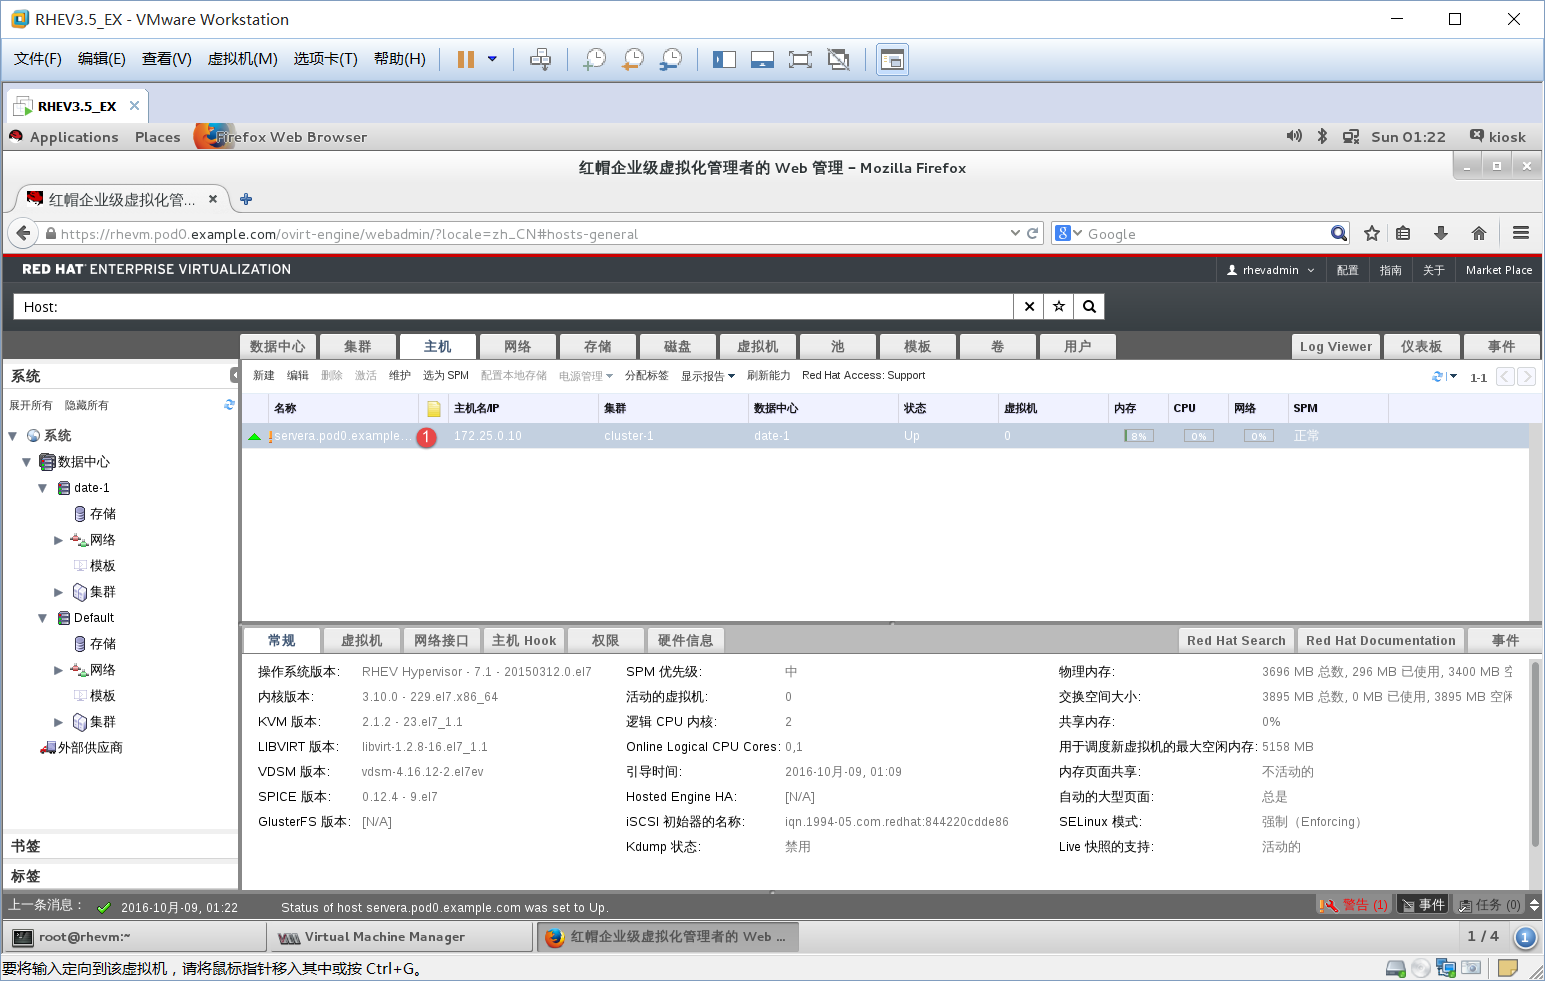Collapse the 系统 root tree node
The height and width of the screenshot is (981, 1545).
tap(13, 436)
